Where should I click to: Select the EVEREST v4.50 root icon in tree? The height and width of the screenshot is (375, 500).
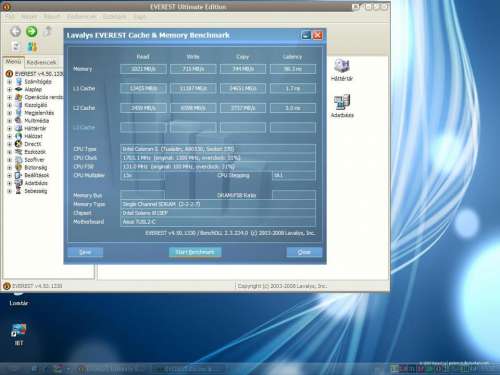9,74
